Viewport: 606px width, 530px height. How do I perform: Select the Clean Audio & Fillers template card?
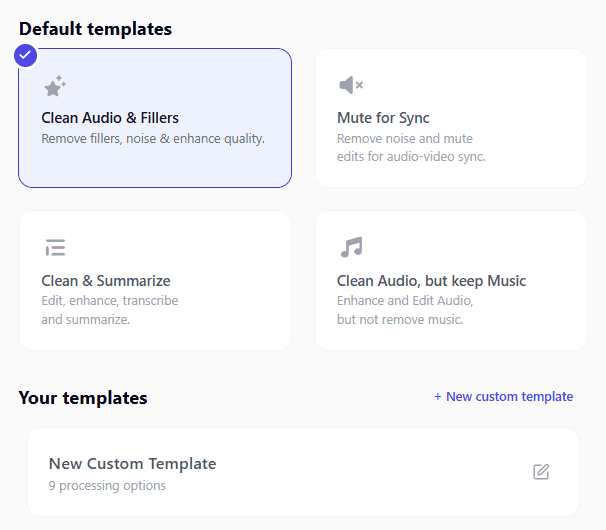point(155,118)
